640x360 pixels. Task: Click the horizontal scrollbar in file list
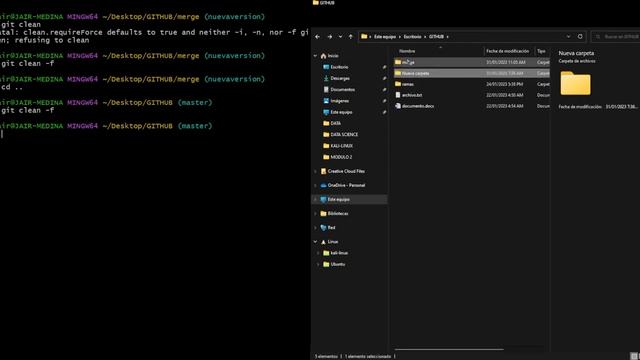449,349
